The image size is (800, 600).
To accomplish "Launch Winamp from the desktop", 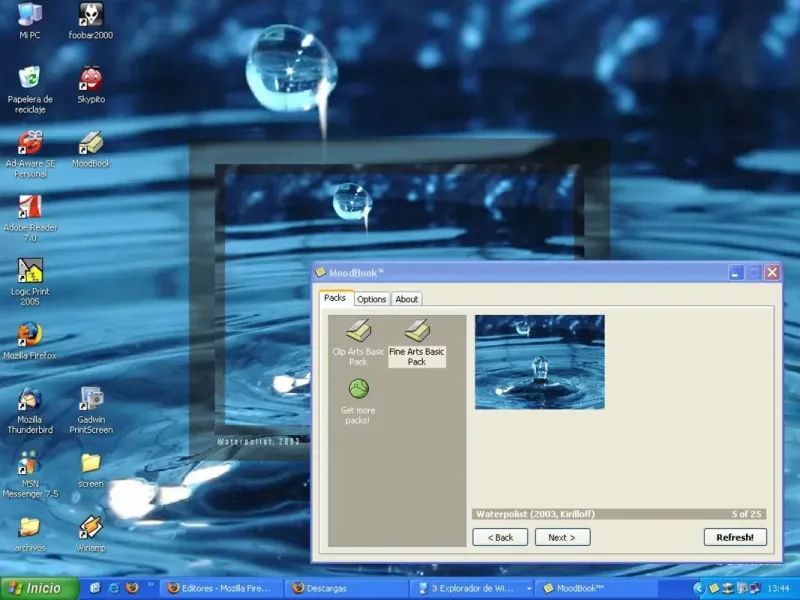I will 91,534.
